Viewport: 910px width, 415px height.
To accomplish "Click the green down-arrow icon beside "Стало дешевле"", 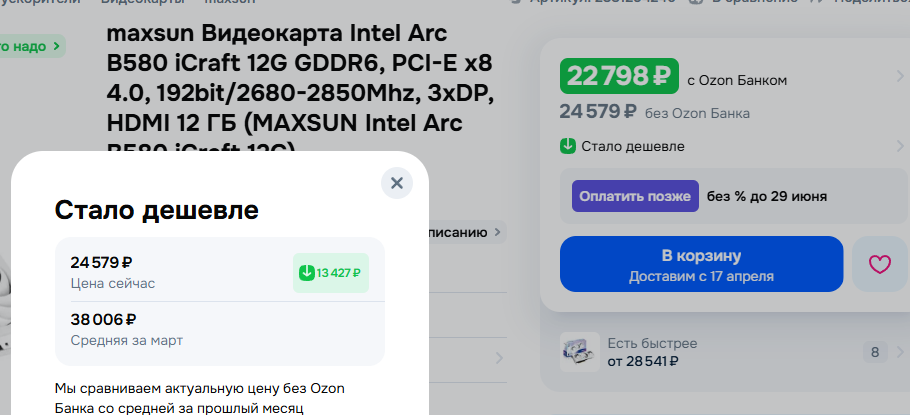I will coord(568,146).
